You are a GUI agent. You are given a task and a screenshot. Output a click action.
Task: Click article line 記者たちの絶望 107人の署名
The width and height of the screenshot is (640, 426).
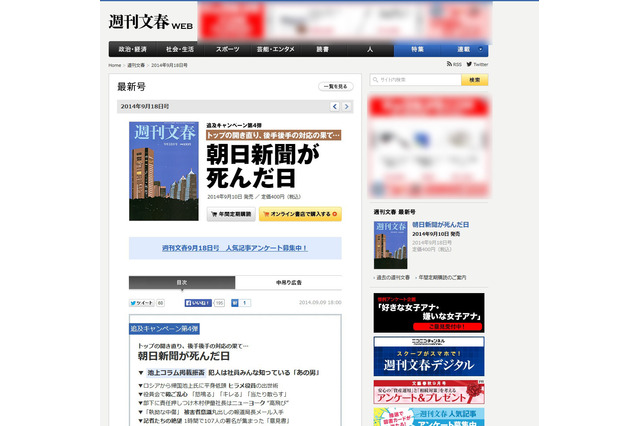coord(214,421)
